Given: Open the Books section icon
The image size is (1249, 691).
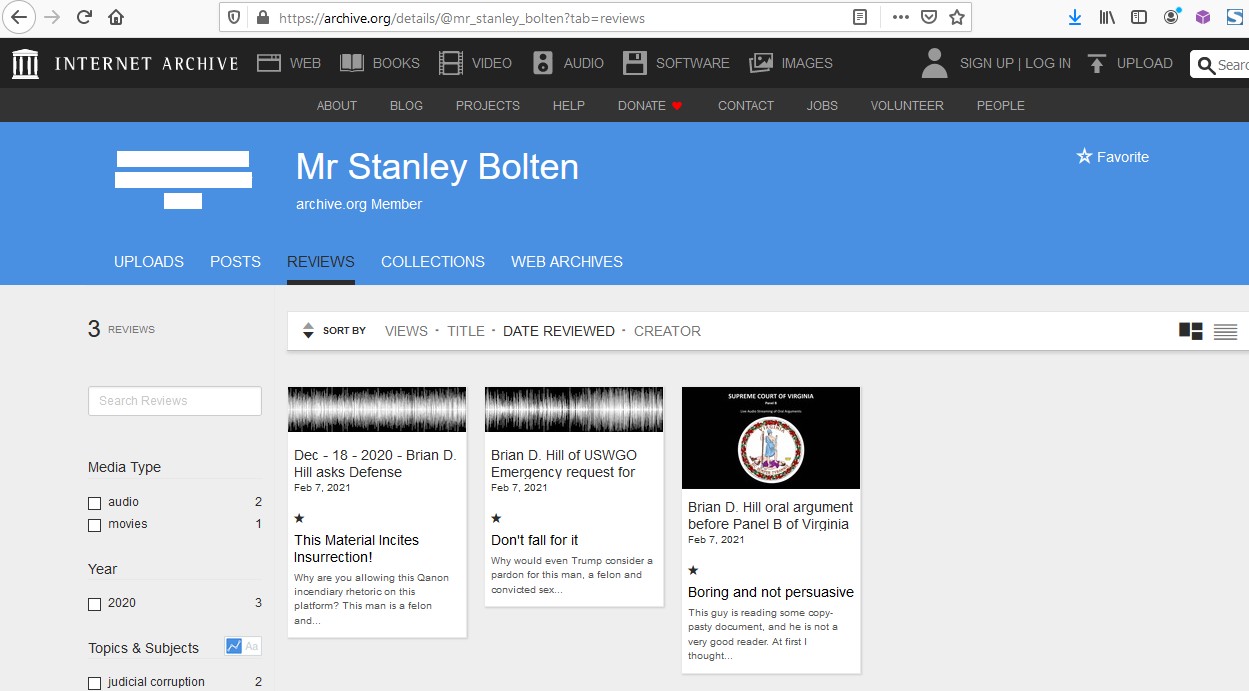Looking at the screenshot, I should pos(352,63).
